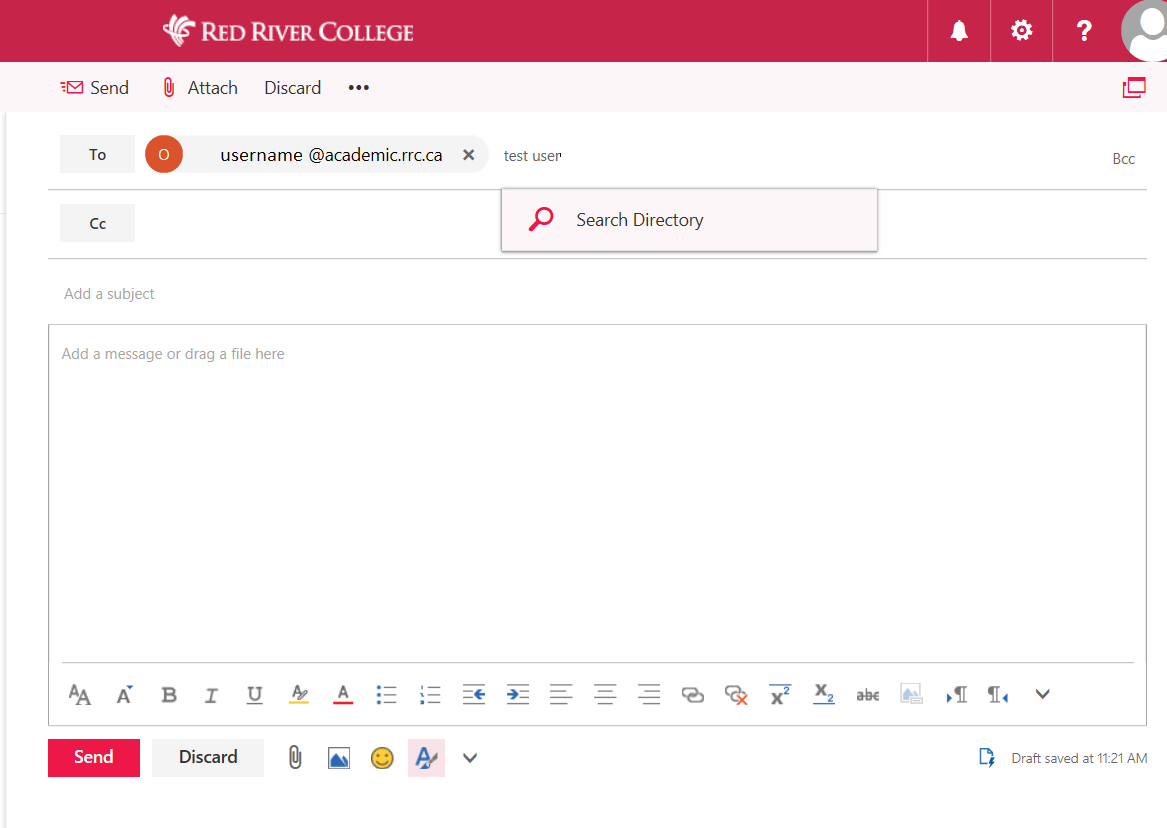Image resolution: width=1167 pixels, height=828 pixels.
Task: Open the more commands ellipsis menu
Action: click(358, 87)
